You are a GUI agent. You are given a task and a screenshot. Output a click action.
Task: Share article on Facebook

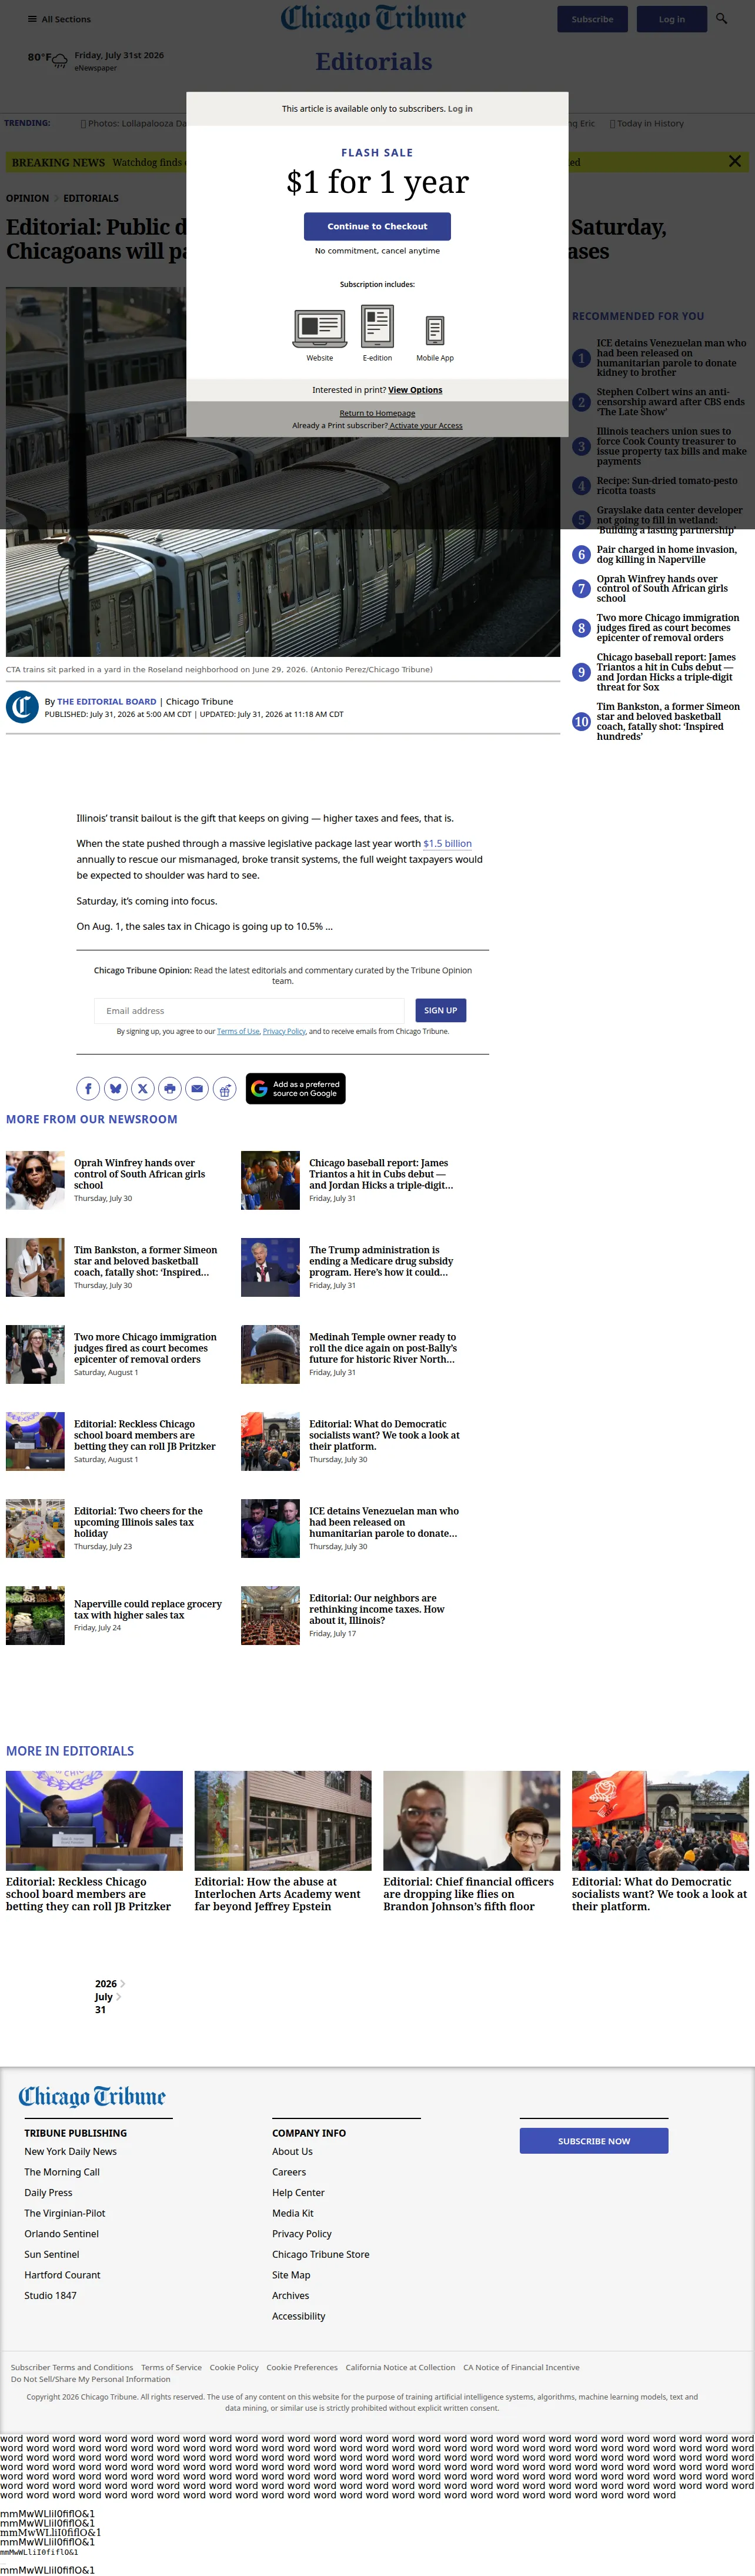coord(88,1089)
